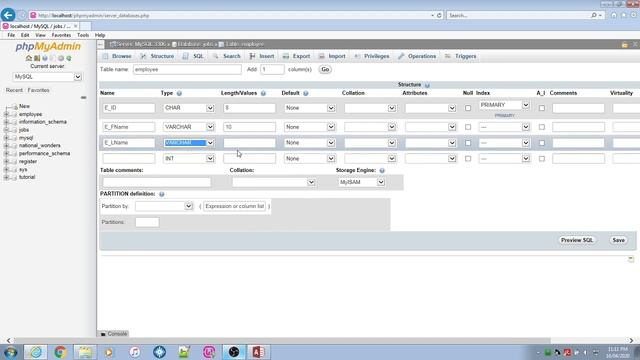The image size is (640, 360).
Task: Switch to the Insert tab
Action: [x=262, y=56]
